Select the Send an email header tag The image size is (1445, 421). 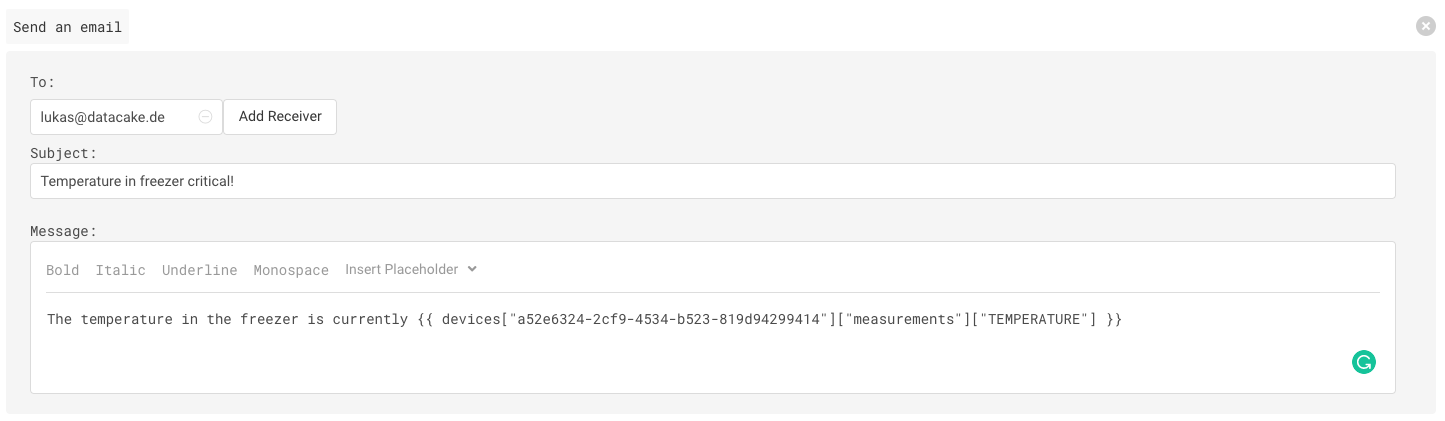[68, 27]
